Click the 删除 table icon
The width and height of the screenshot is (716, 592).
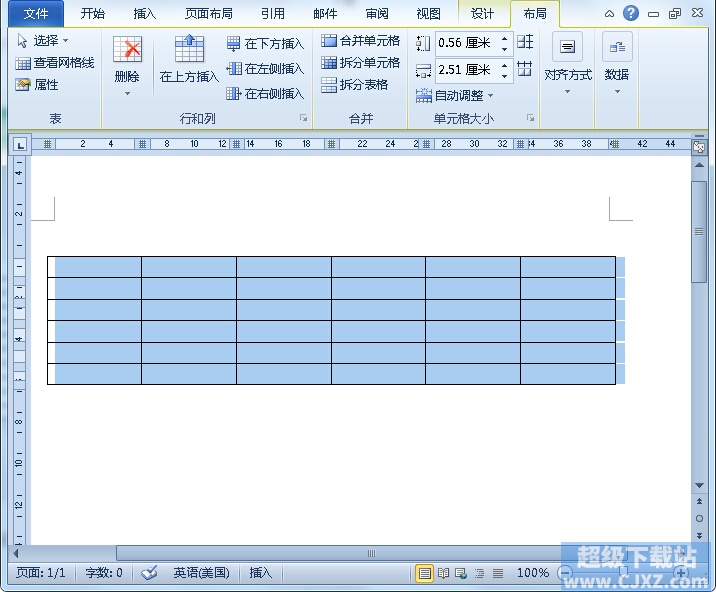(127, 48)
